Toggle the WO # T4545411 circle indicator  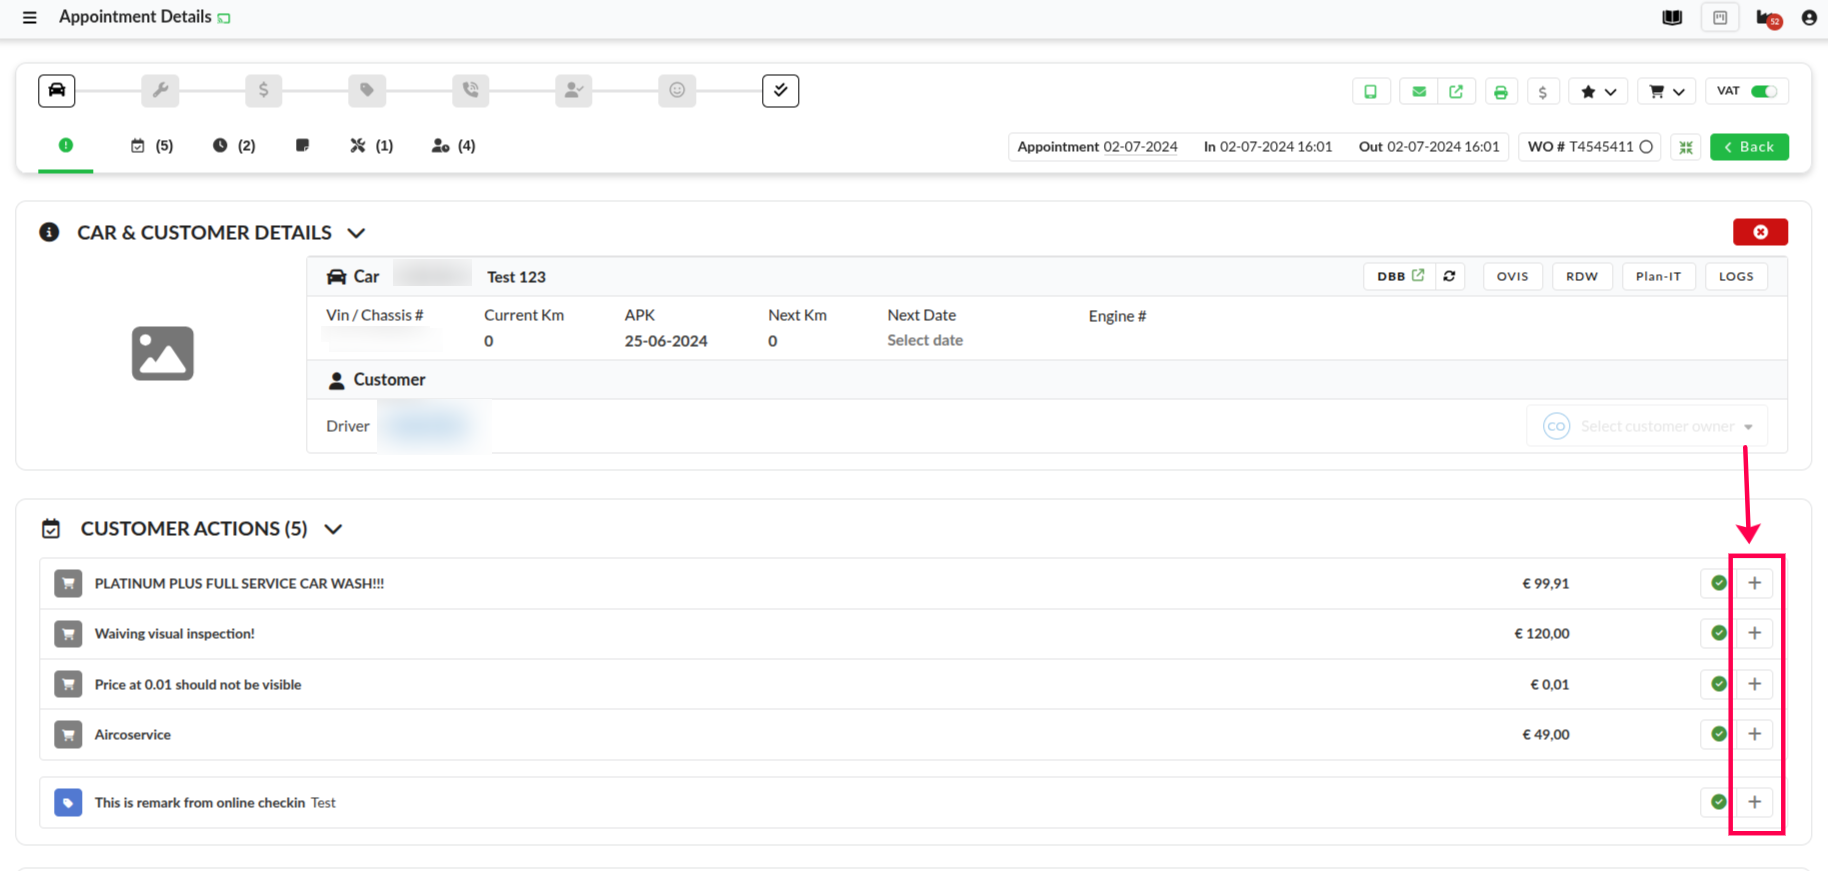(1646, 147)
